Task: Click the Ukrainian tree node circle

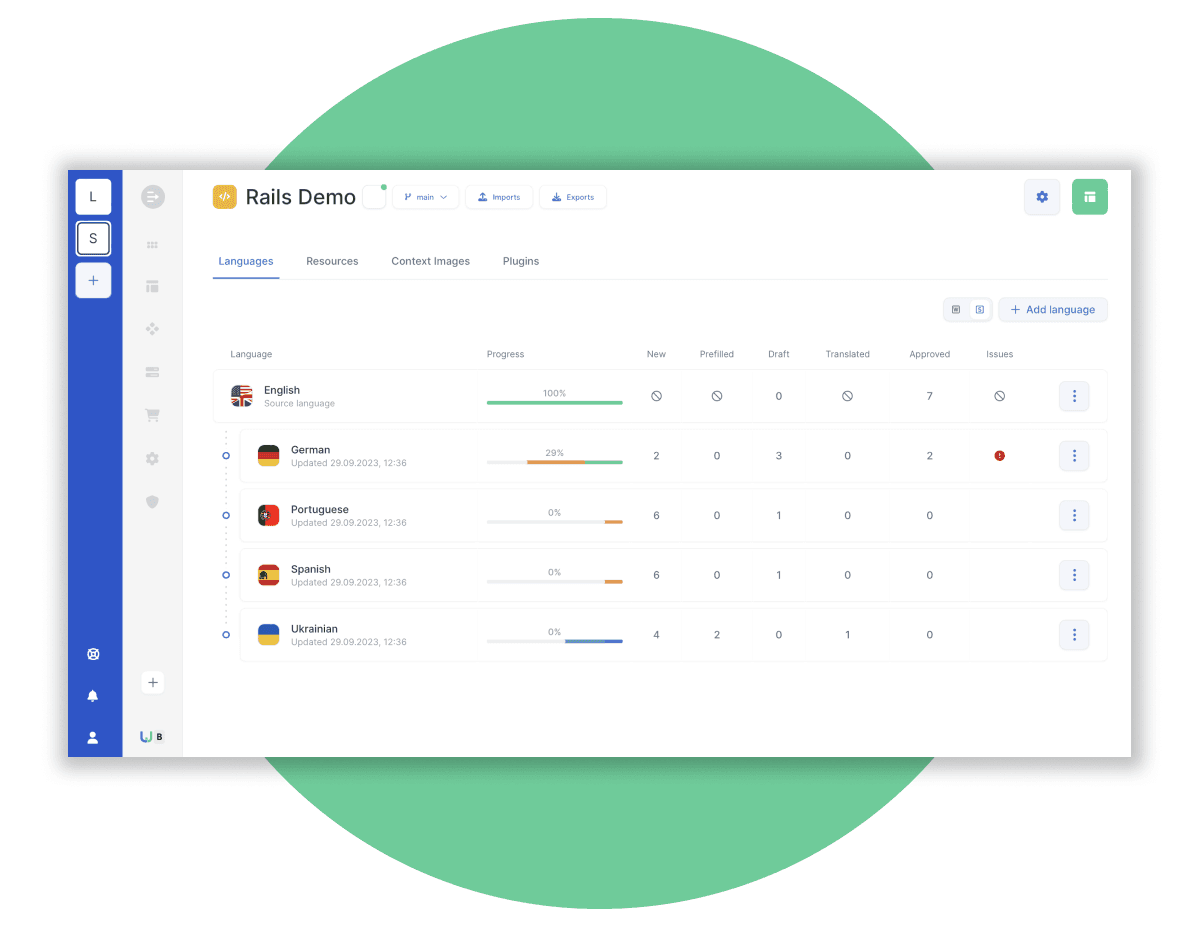Action: (x=226, y=635)
